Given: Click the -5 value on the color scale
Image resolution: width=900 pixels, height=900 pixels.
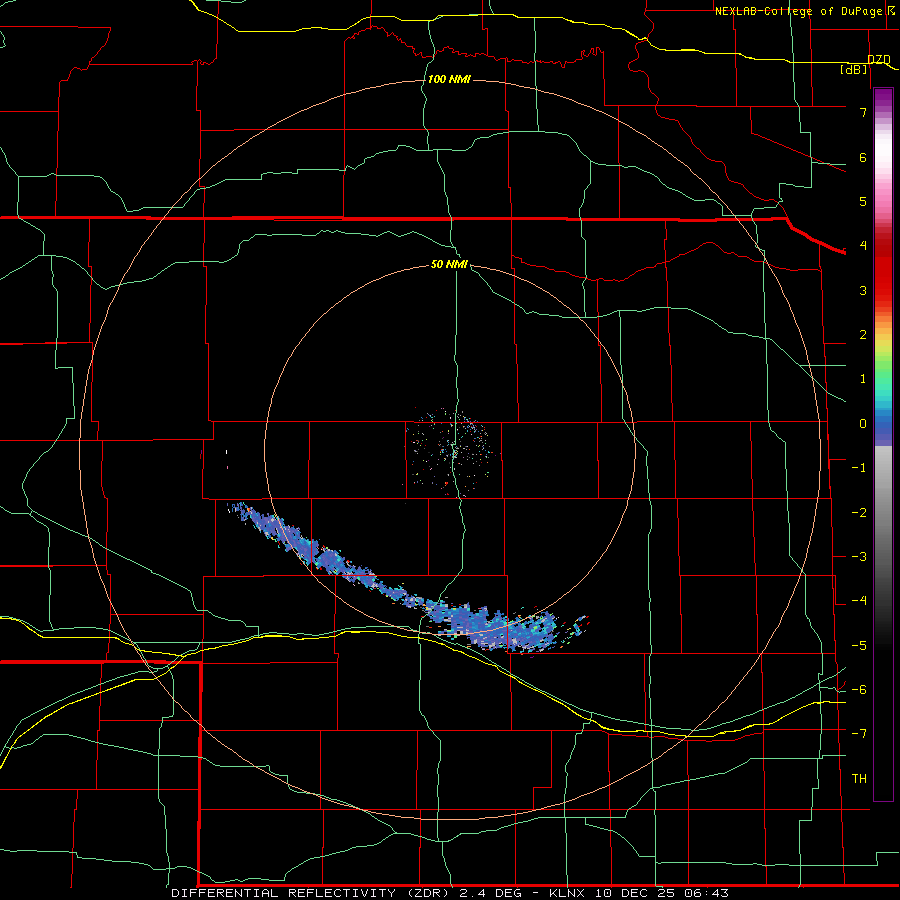Looking at the screenshot, I should (x=859, y=646).
